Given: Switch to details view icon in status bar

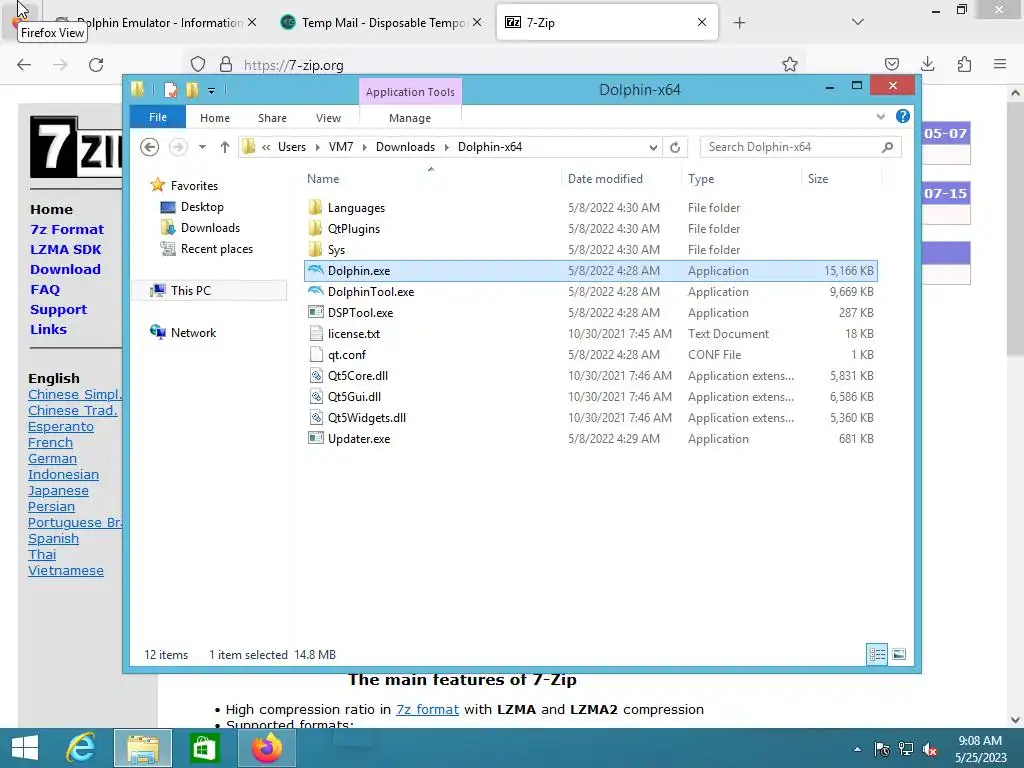Looking at the screenshot, I should click(x=877, y=654).
